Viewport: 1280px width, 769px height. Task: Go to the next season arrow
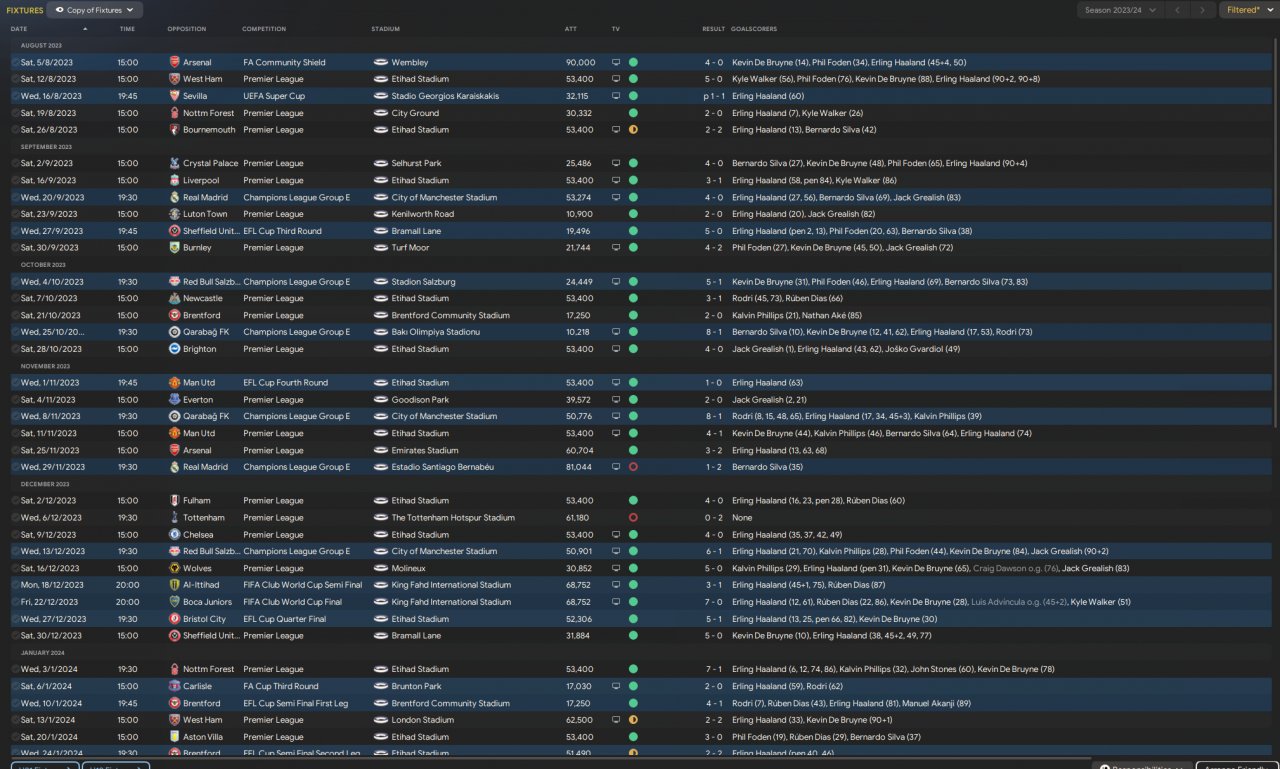click(x=1202, y=10)
